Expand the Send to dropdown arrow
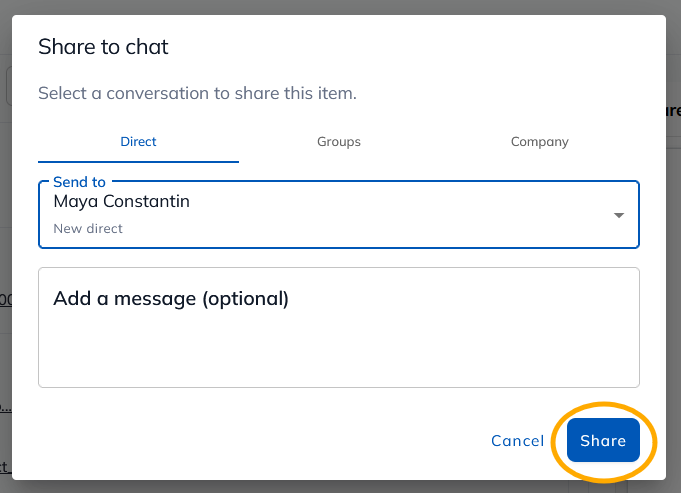This screenshot has height=493, width=681. pyautogui.click(x=618, y=215)
